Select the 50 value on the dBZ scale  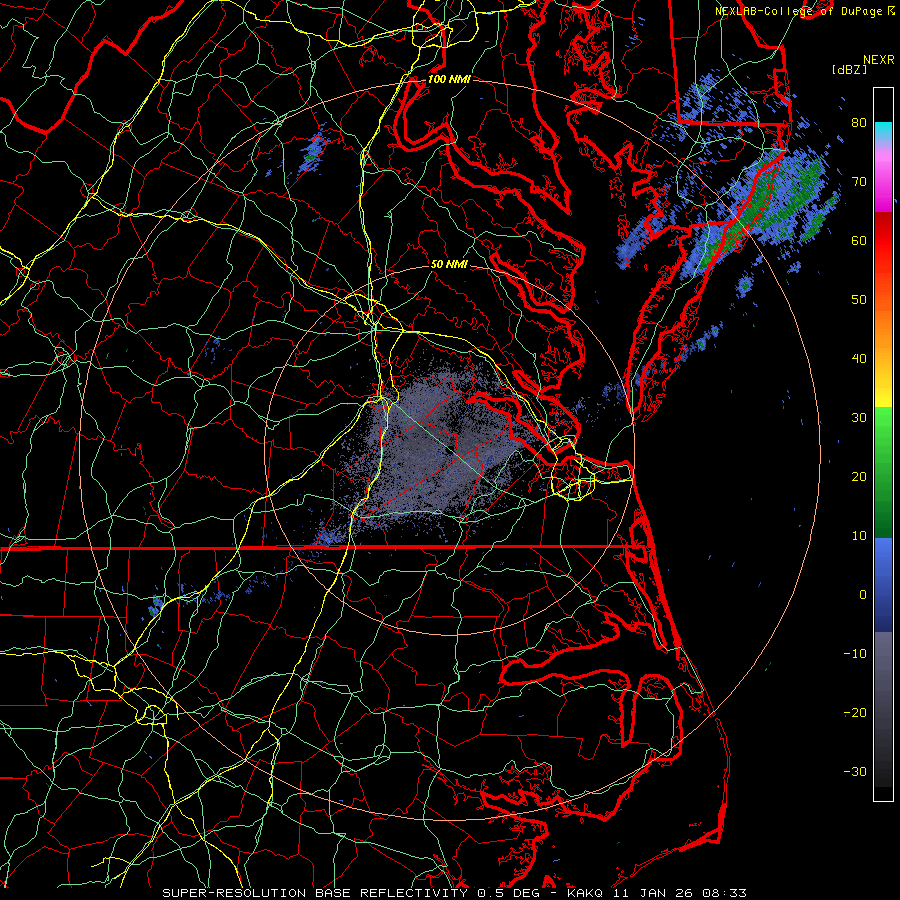coord(859,300)
